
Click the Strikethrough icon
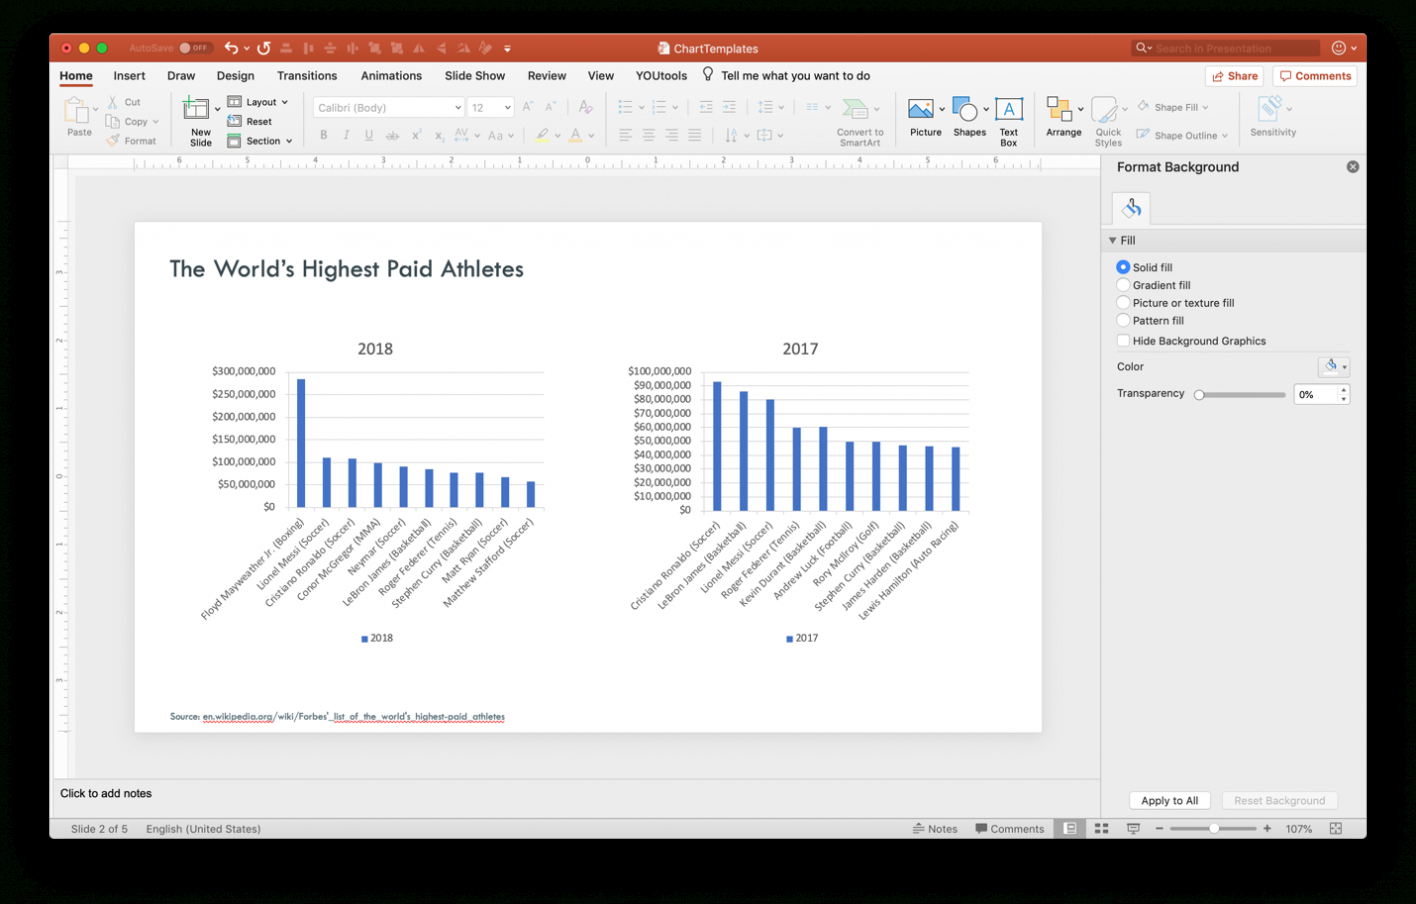coord(392,135)
